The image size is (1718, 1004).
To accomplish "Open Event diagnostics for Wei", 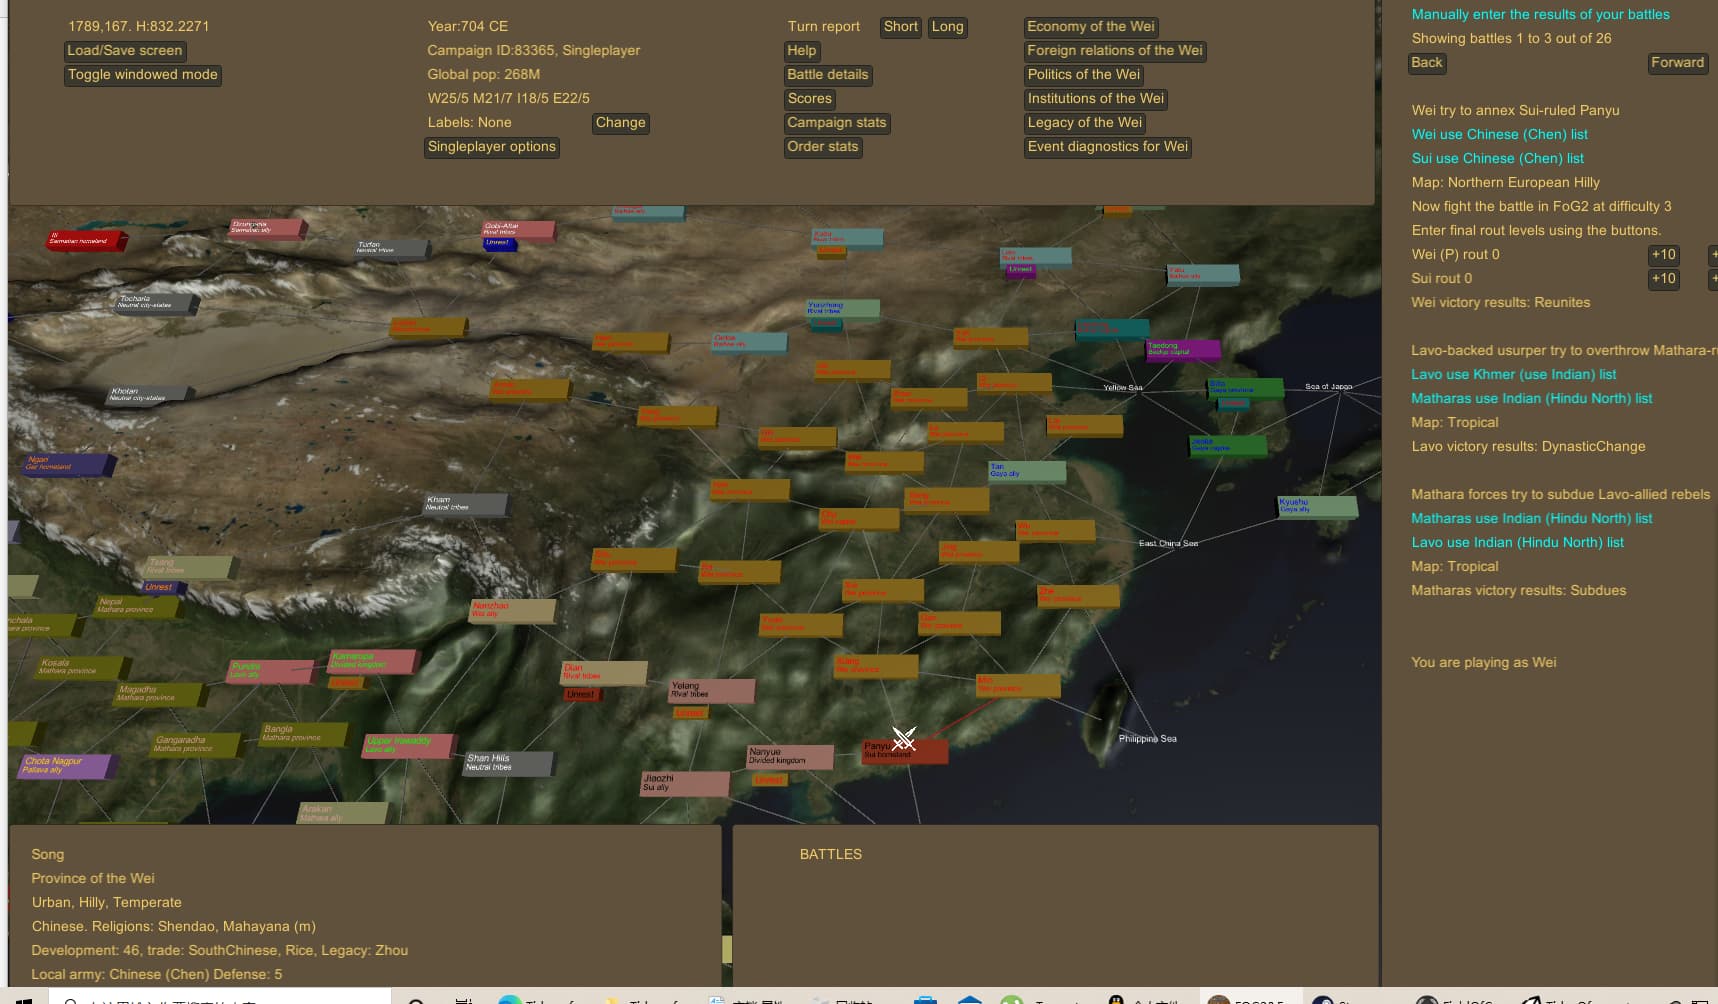I will coord(1108,146).
